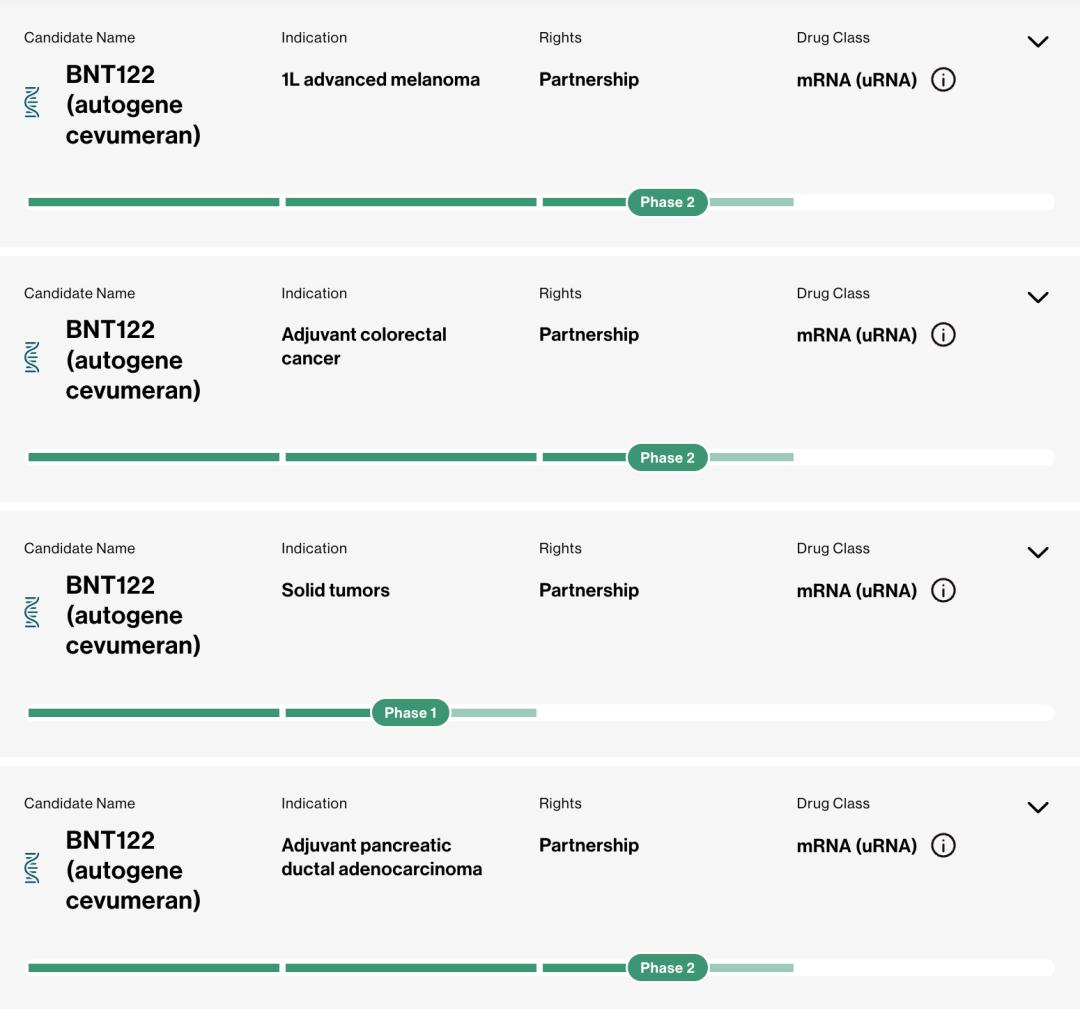
Task: Click info icon in pancreatic ductal adenocarcinoma row
Action: [943, 846]
